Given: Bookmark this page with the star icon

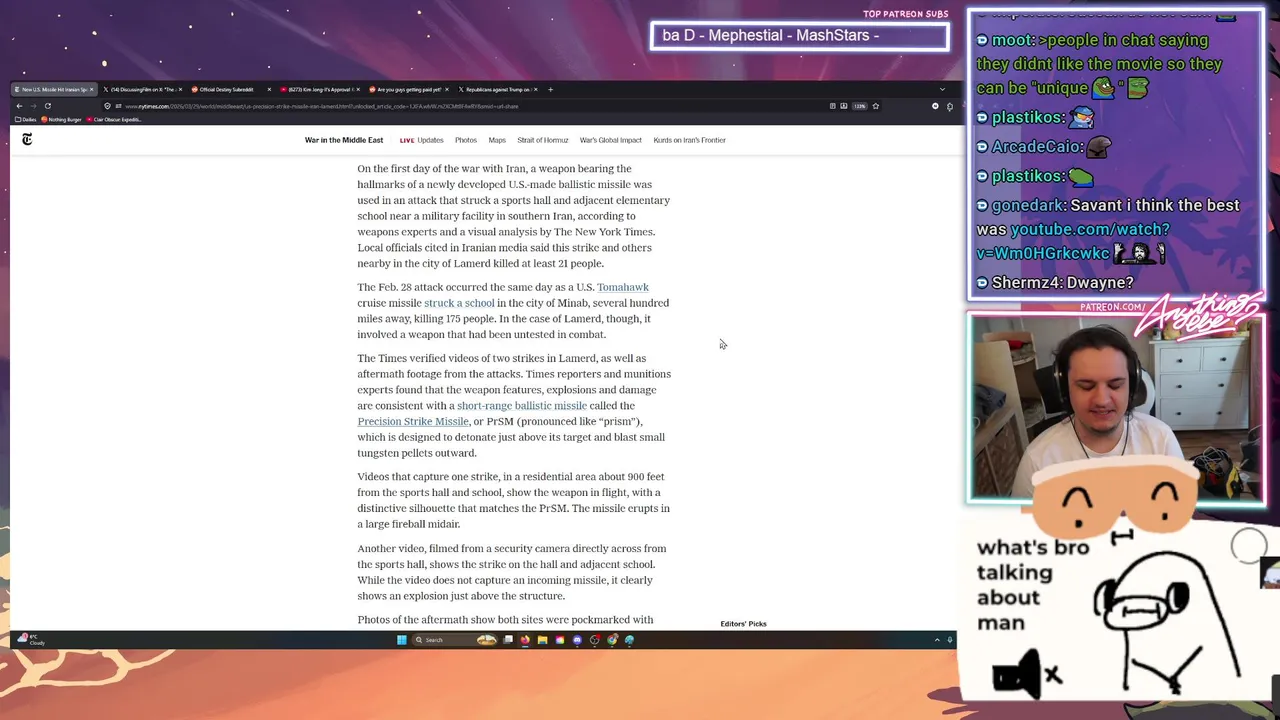Looking at the screenshot, I should (x=875, y=106).
